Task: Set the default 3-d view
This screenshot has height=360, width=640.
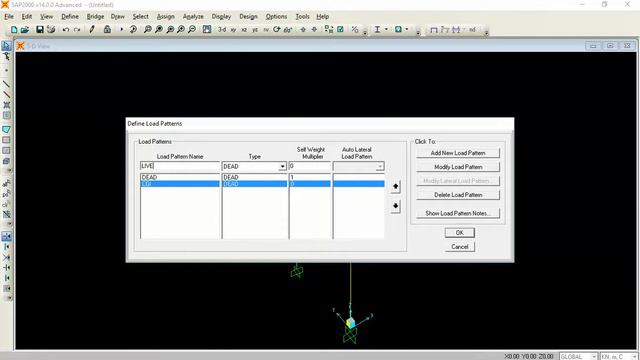Action: pos(222,30)
